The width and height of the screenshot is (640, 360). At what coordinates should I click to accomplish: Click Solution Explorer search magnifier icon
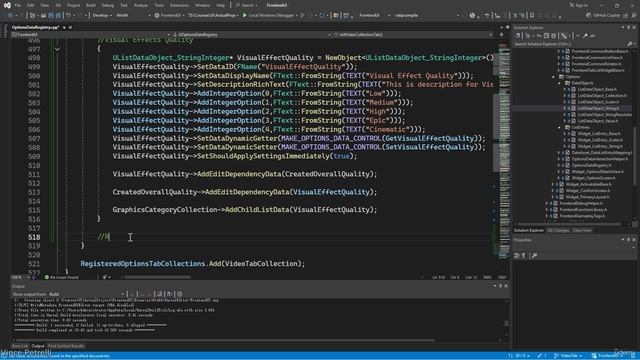(x=630, y=44)
